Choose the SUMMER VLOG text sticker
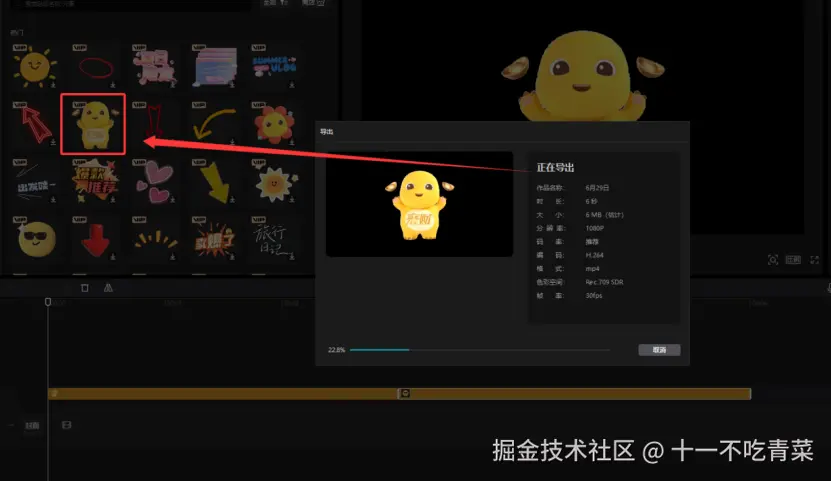Image resolution: width=831 pixels, height=481 pixels. [274, 66]
